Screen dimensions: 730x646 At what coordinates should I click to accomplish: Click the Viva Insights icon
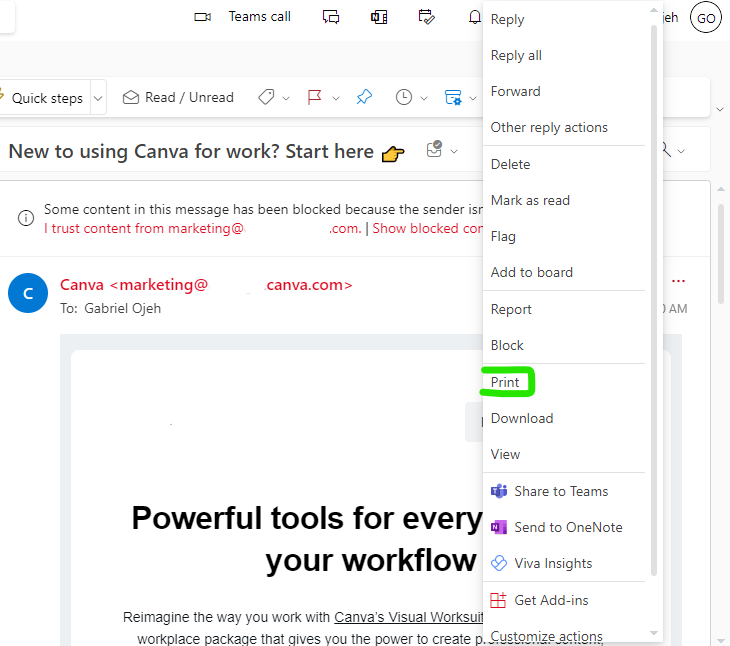(499, 563)
